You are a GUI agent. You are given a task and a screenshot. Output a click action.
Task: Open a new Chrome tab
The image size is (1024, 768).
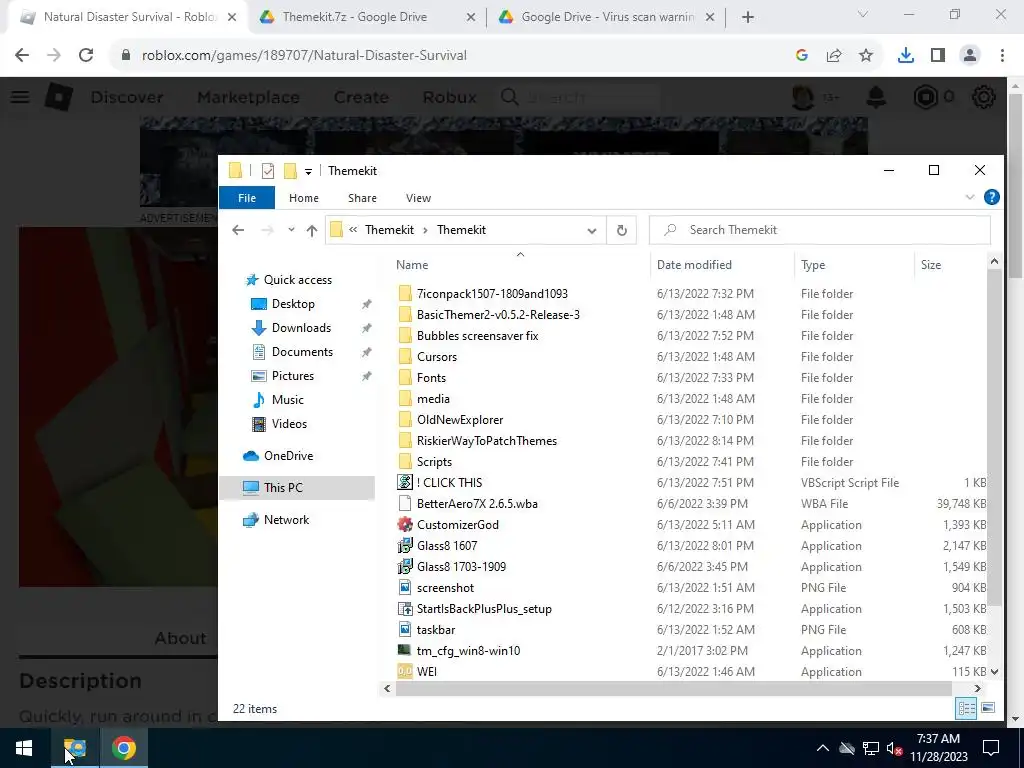(x=748, y=17)
